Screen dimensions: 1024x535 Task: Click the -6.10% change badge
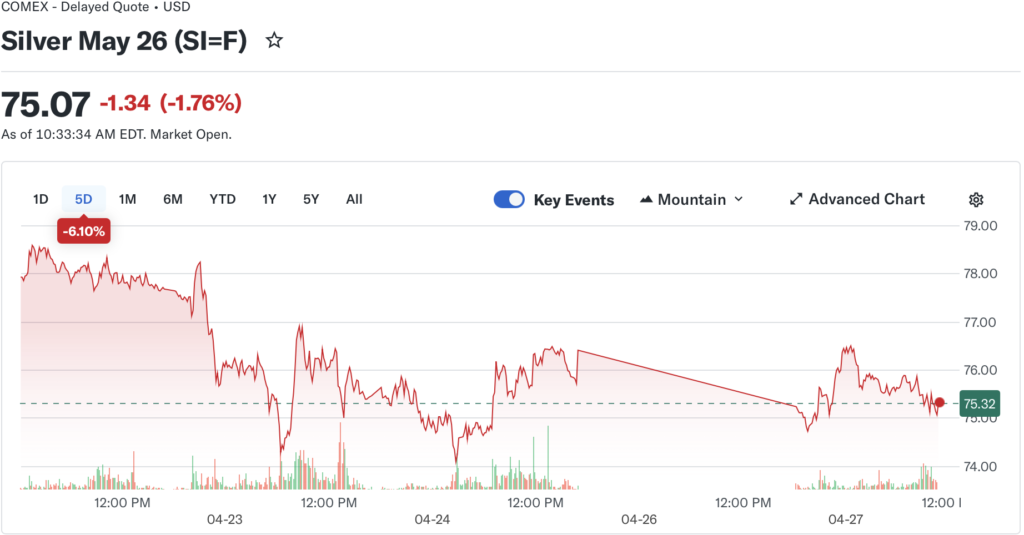pyautogui.click(x=84, y=231)
